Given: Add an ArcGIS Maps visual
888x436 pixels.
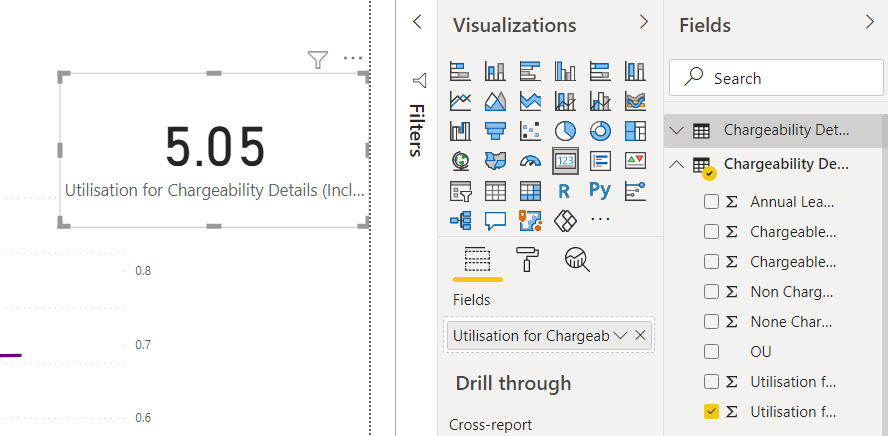Looking at the screenshot, I should 530,220.
